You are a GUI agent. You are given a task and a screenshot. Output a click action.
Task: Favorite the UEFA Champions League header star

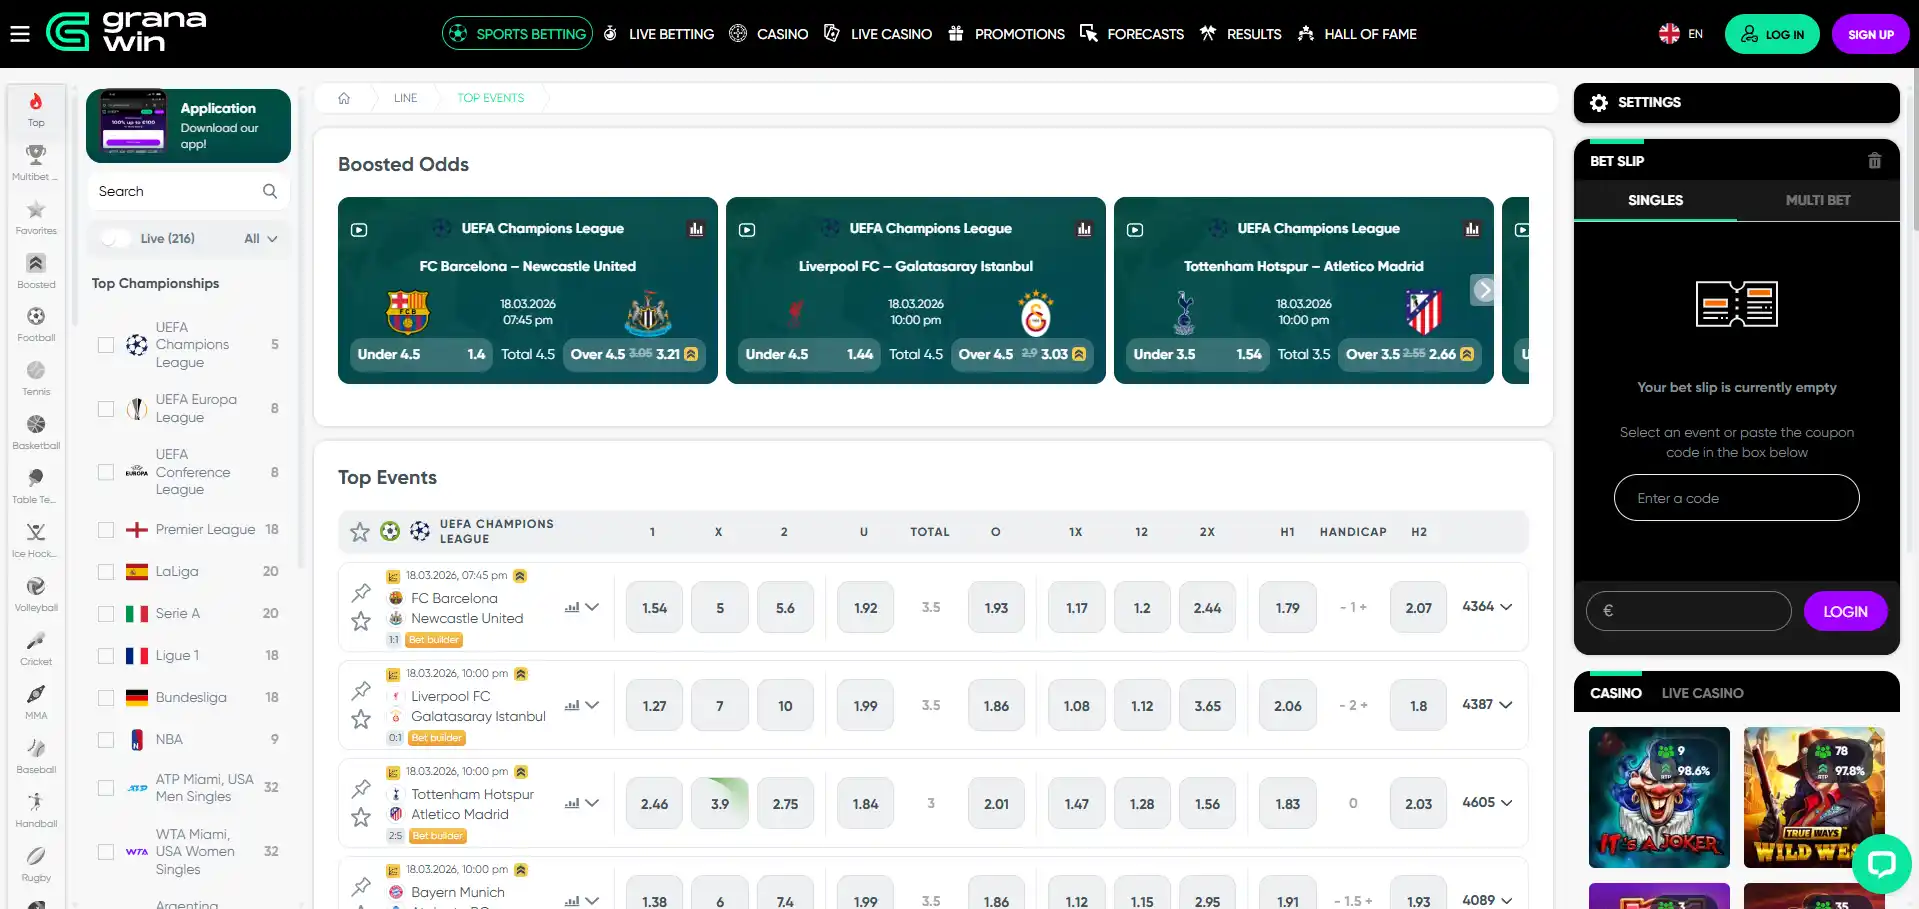(x=360, y=532)
